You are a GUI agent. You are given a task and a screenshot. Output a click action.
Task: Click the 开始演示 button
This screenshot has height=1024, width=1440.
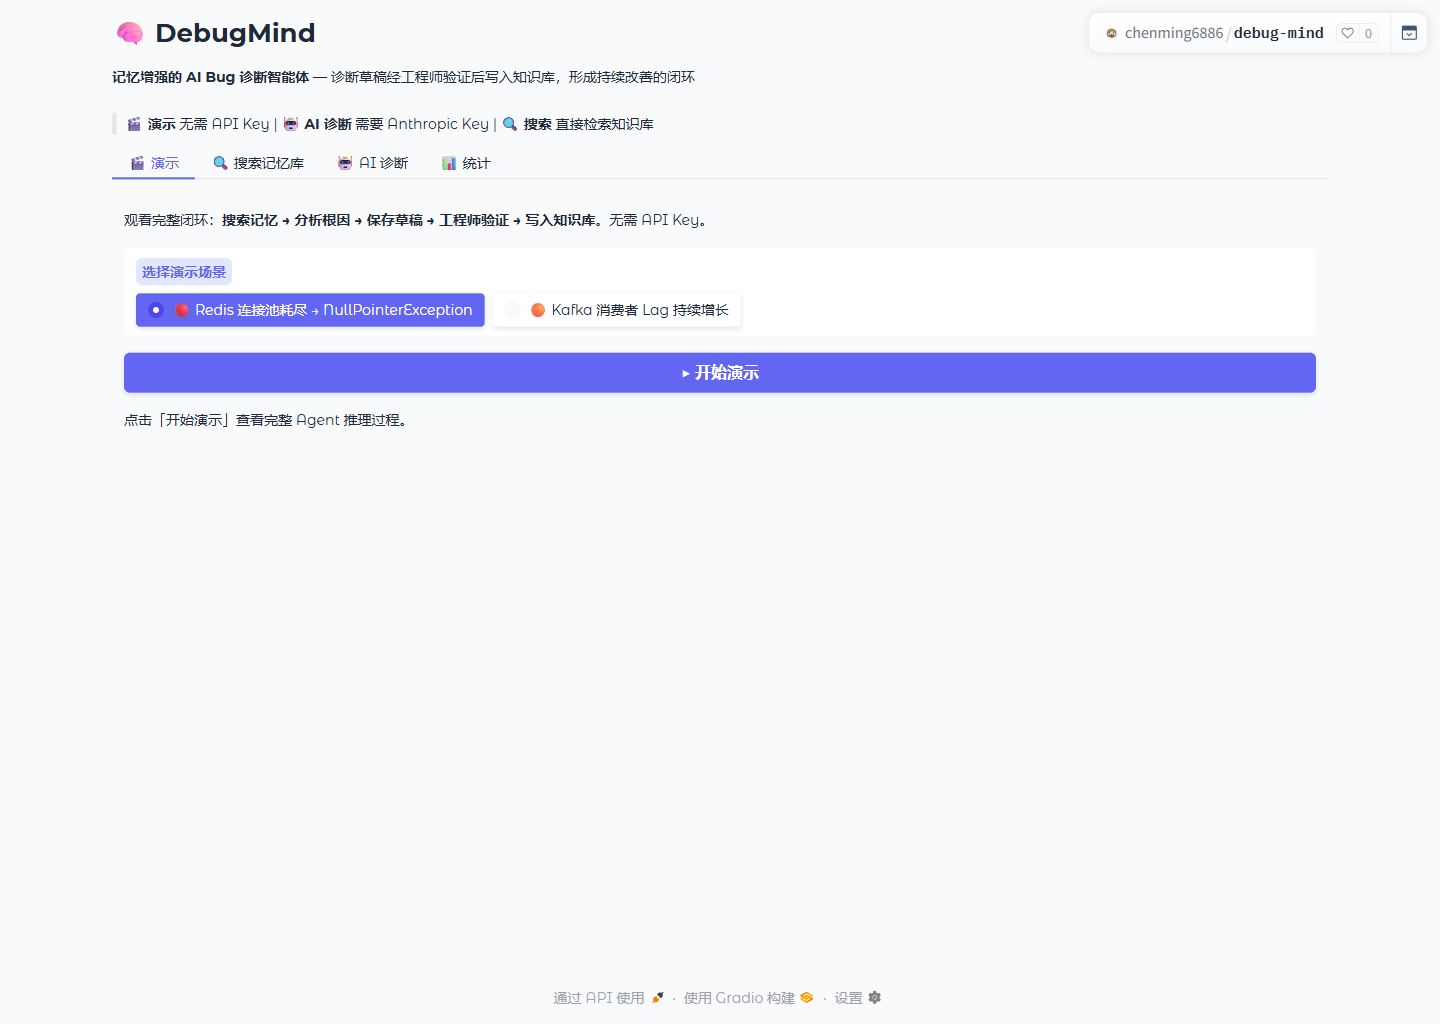tap(720, 373)
